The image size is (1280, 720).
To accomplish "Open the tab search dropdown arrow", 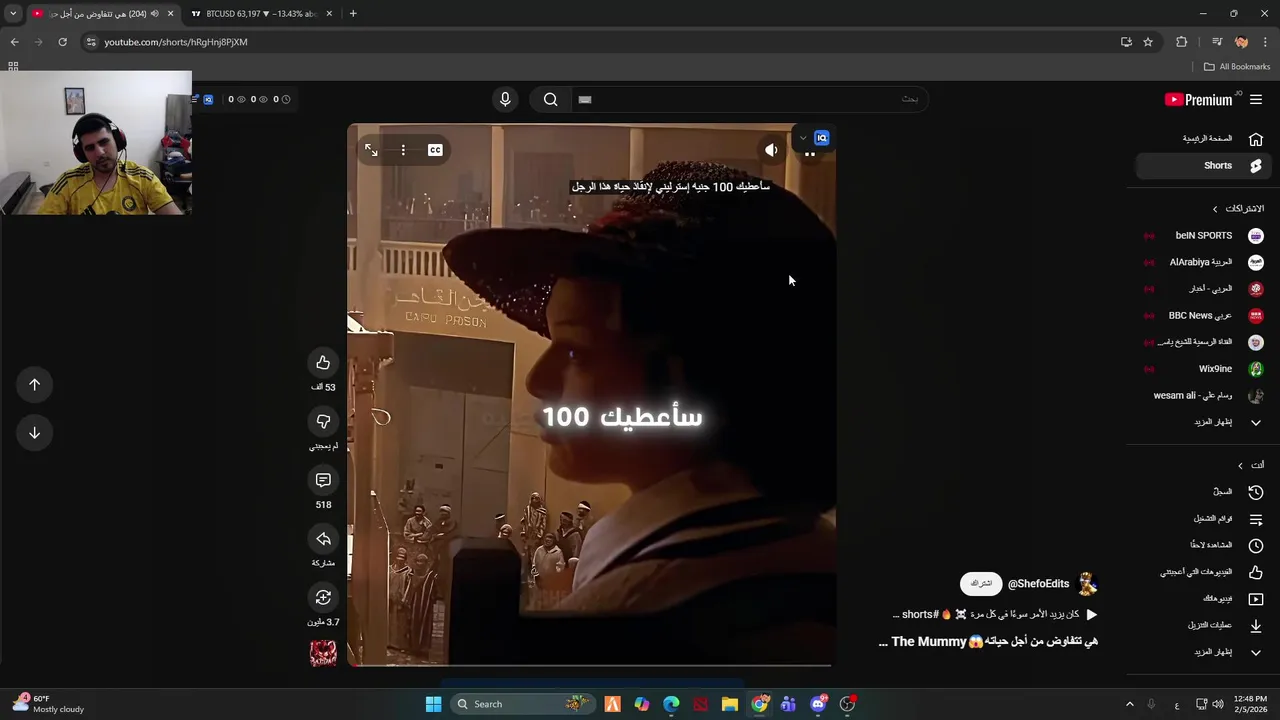I will [13, 14].
